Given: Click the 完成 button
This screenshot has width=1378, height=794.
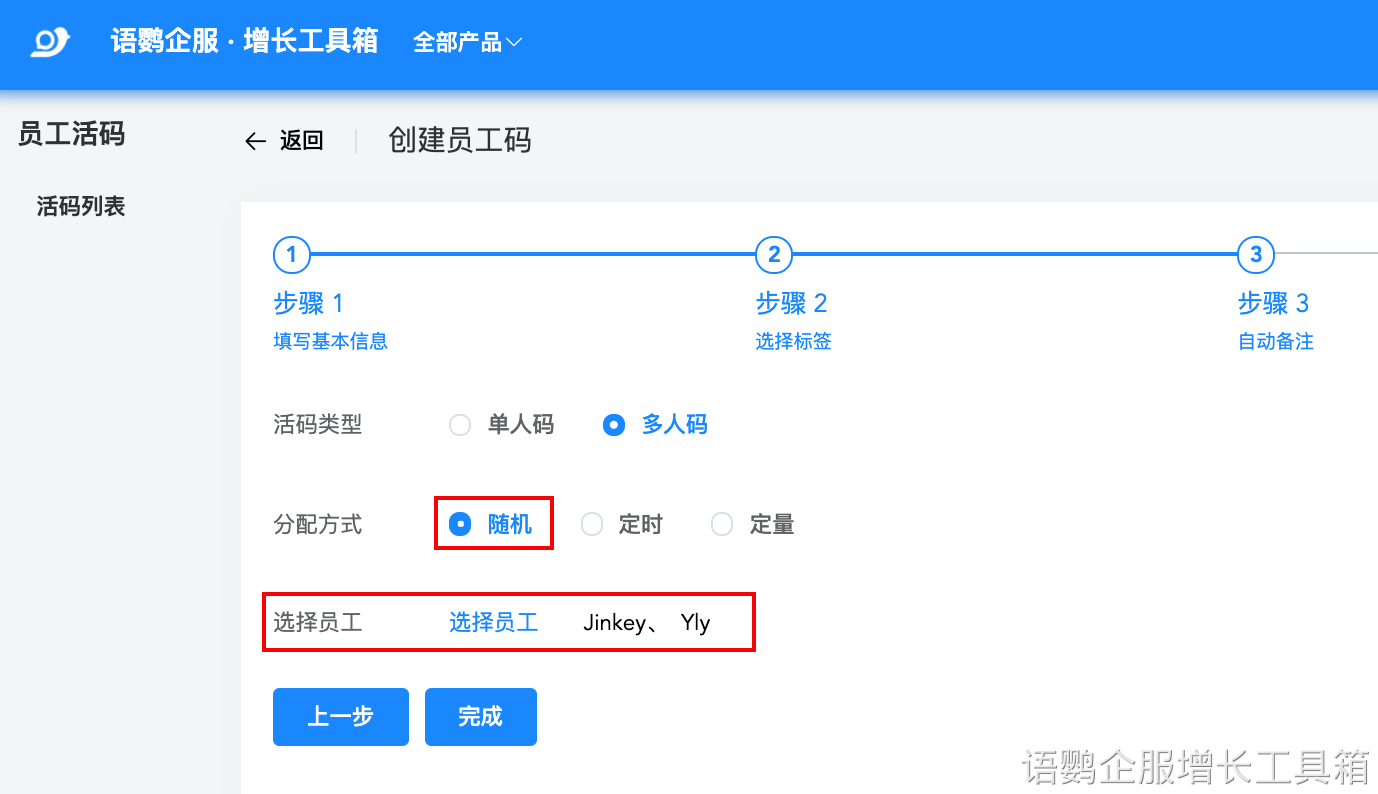Looking at the screenshot, I should pos(480,717).
